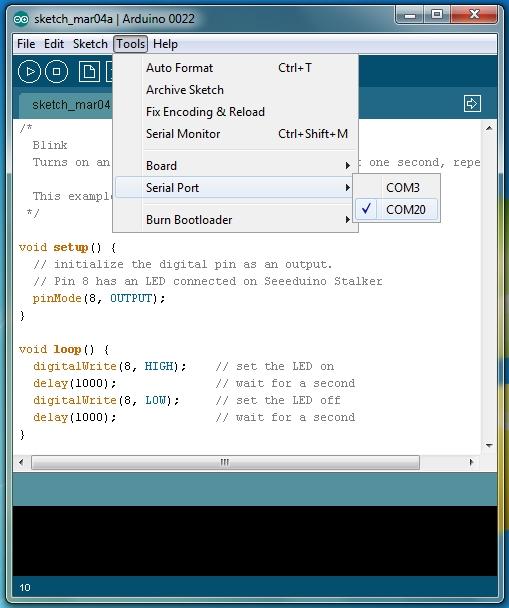The width and height of the screenshot is (509, 608).
Task: Click the "void loop() {" code line
Action: (64, 349)
